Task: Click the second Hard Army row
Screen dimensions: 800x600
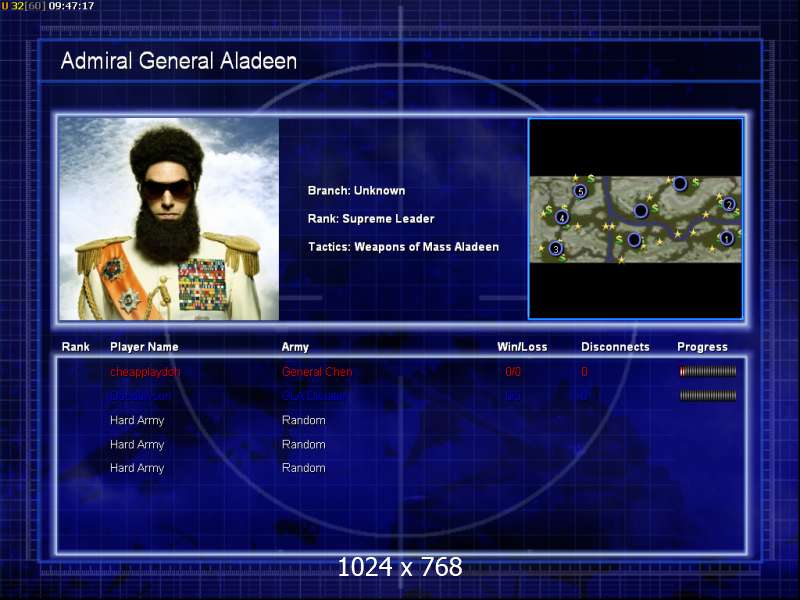Action: pyautogui.click(x=401, y=444)
